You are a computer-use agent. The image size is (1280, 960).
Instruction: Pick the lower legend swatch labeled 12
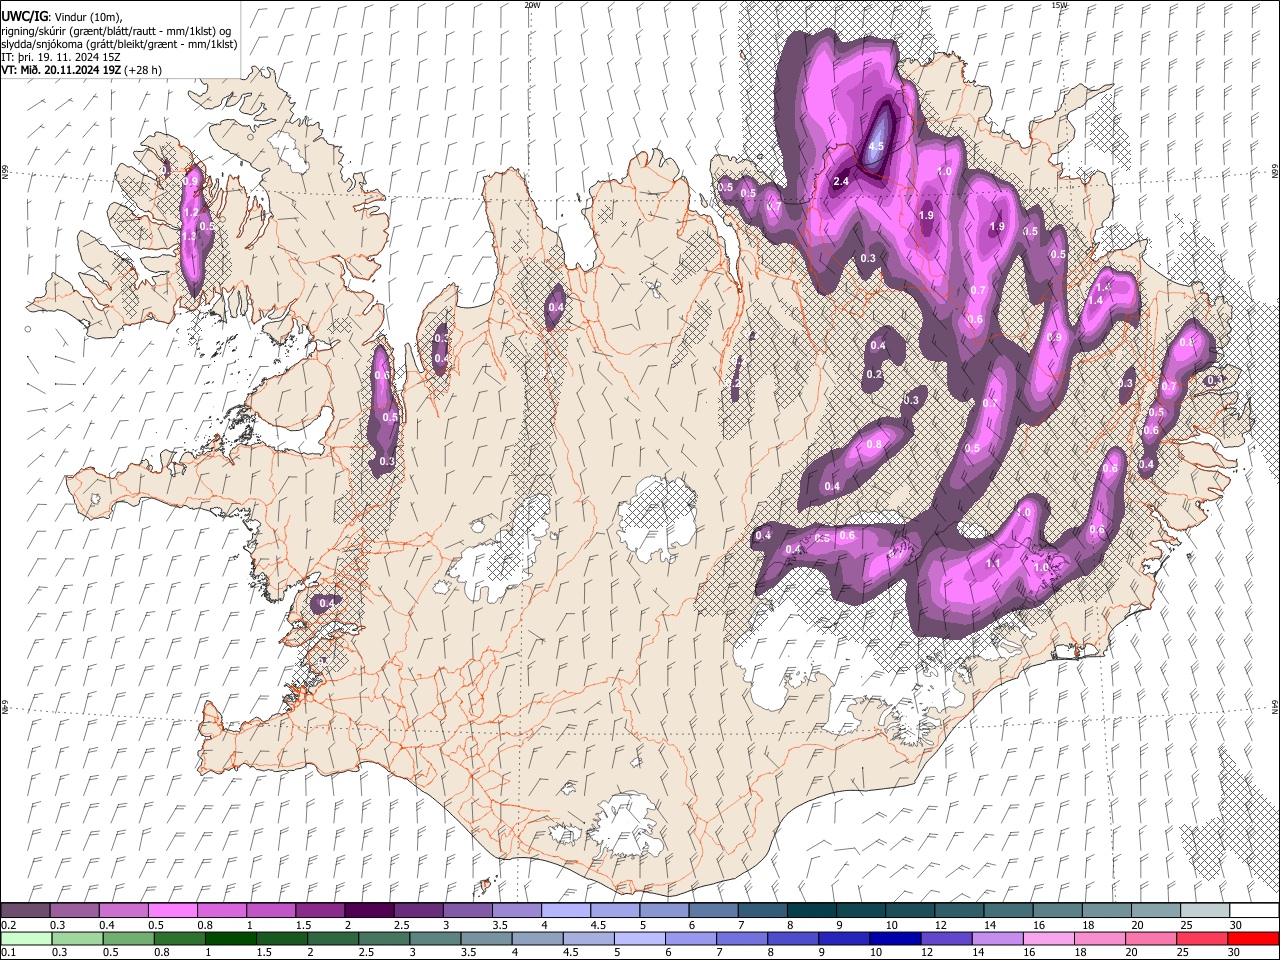point(945,938)
